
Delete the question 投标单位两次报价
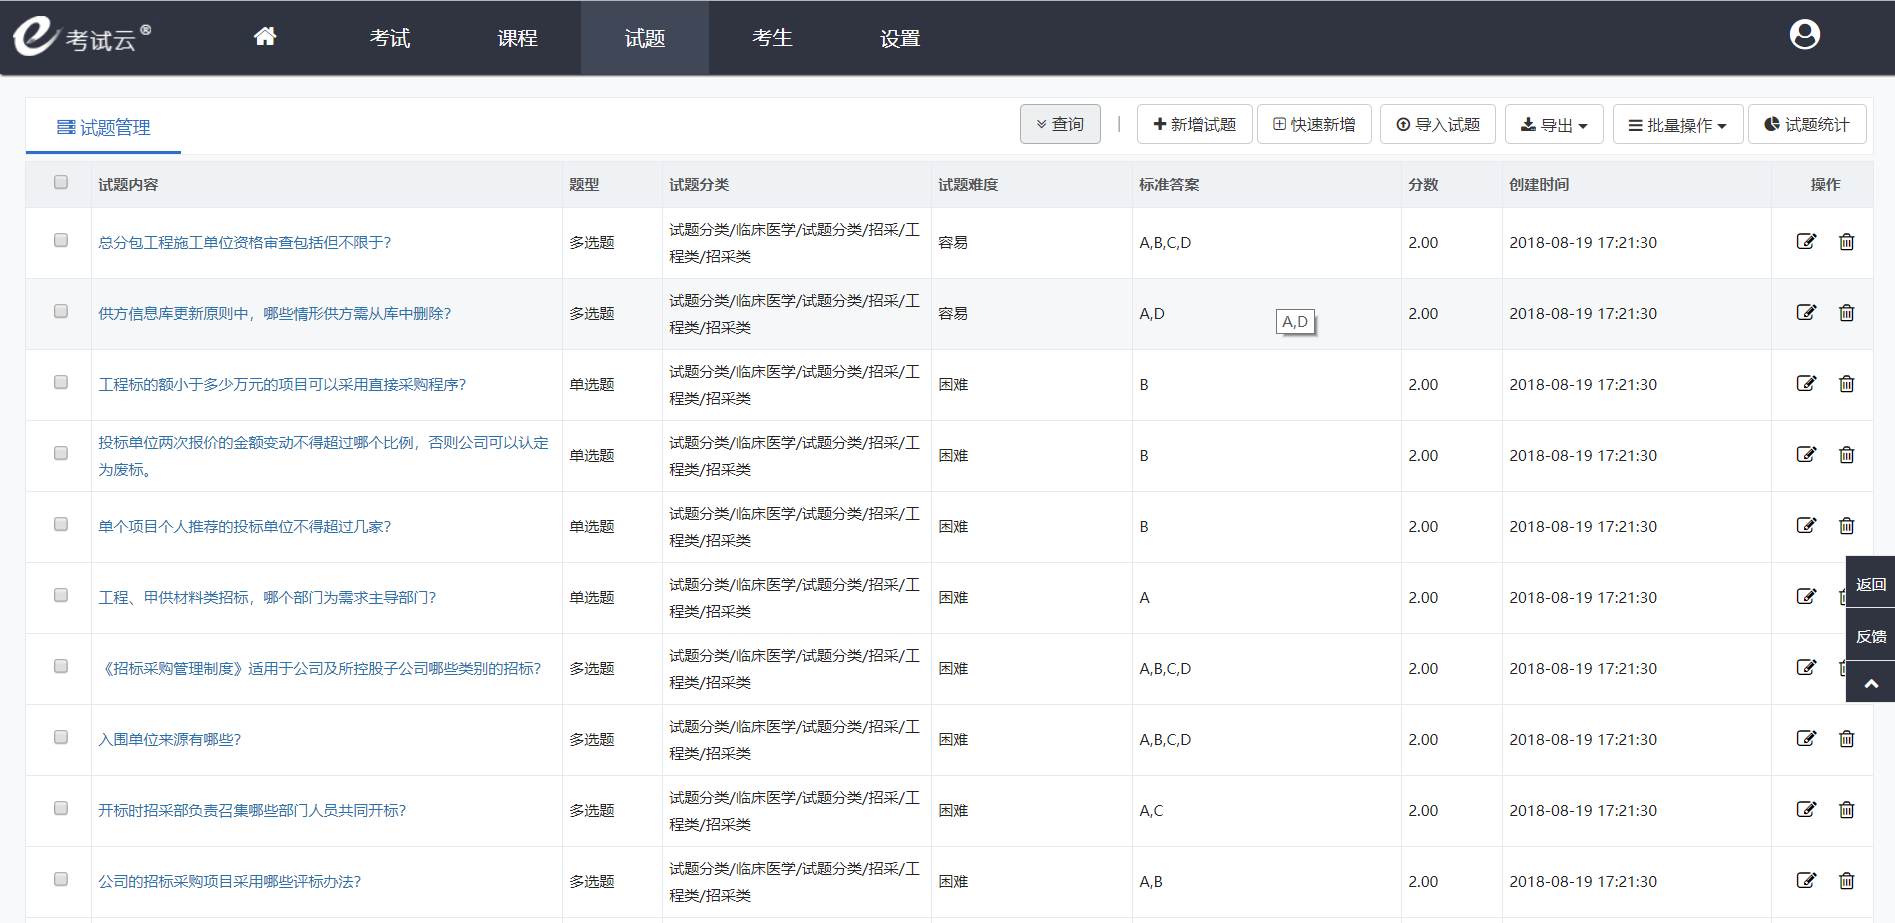[1846, 454]
